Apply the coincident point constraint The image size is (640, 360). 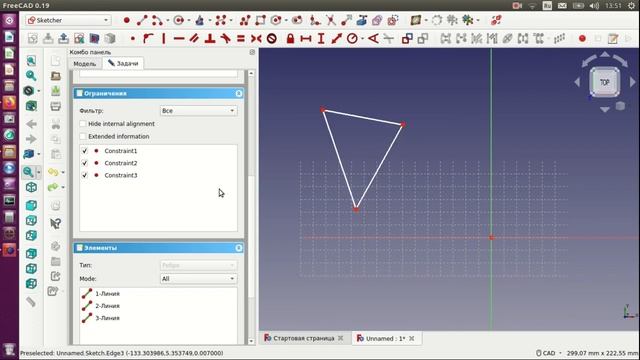click(x=133, y=39)
